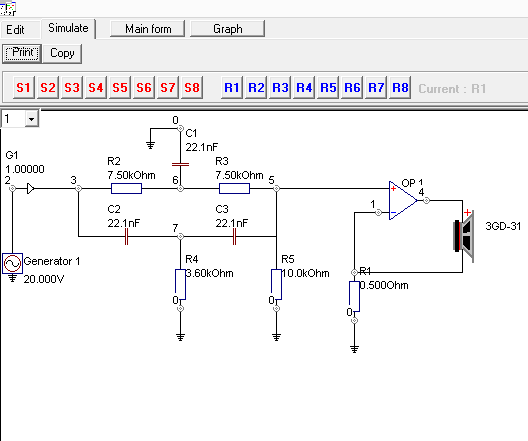Open the schematic number dropdown arrow
This screenshot has height=441, width=528.
click(x=32, y=119)
